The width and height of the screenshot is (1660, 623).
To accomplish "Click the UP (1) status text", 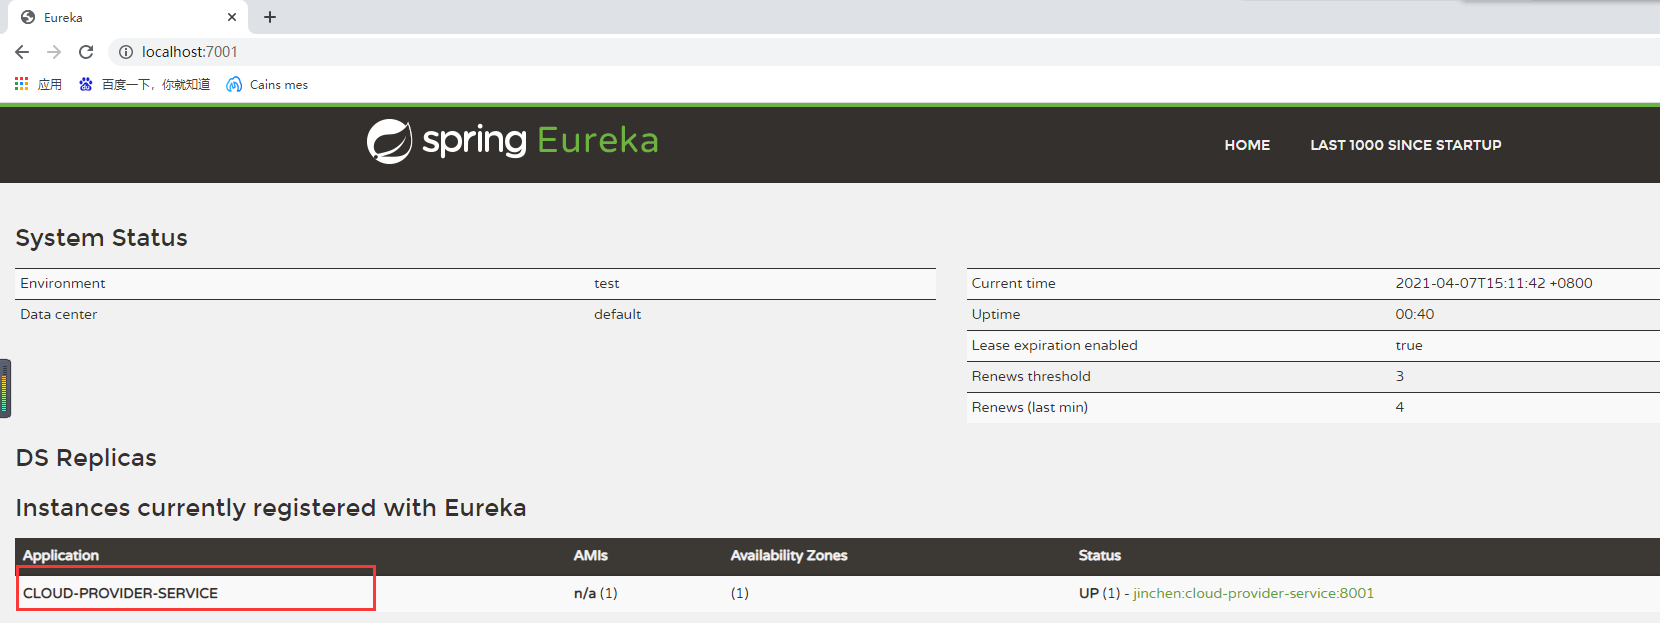I will click(x=1100, y=593).
